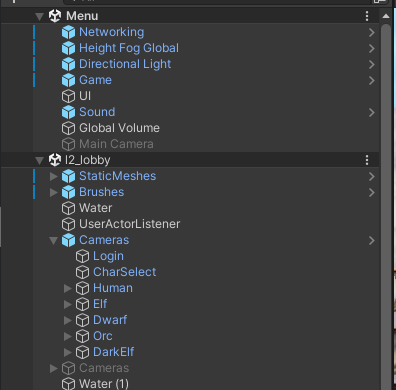Click the Networking prefab cube icon
Image resolution: width=396 pixels, height=390 pixels.
68,32
